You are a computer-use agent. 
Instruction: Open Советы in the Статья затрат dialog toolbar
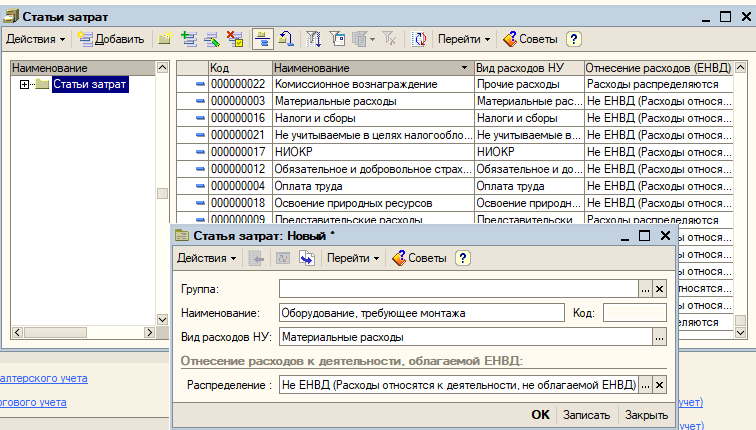coord(419,258)
